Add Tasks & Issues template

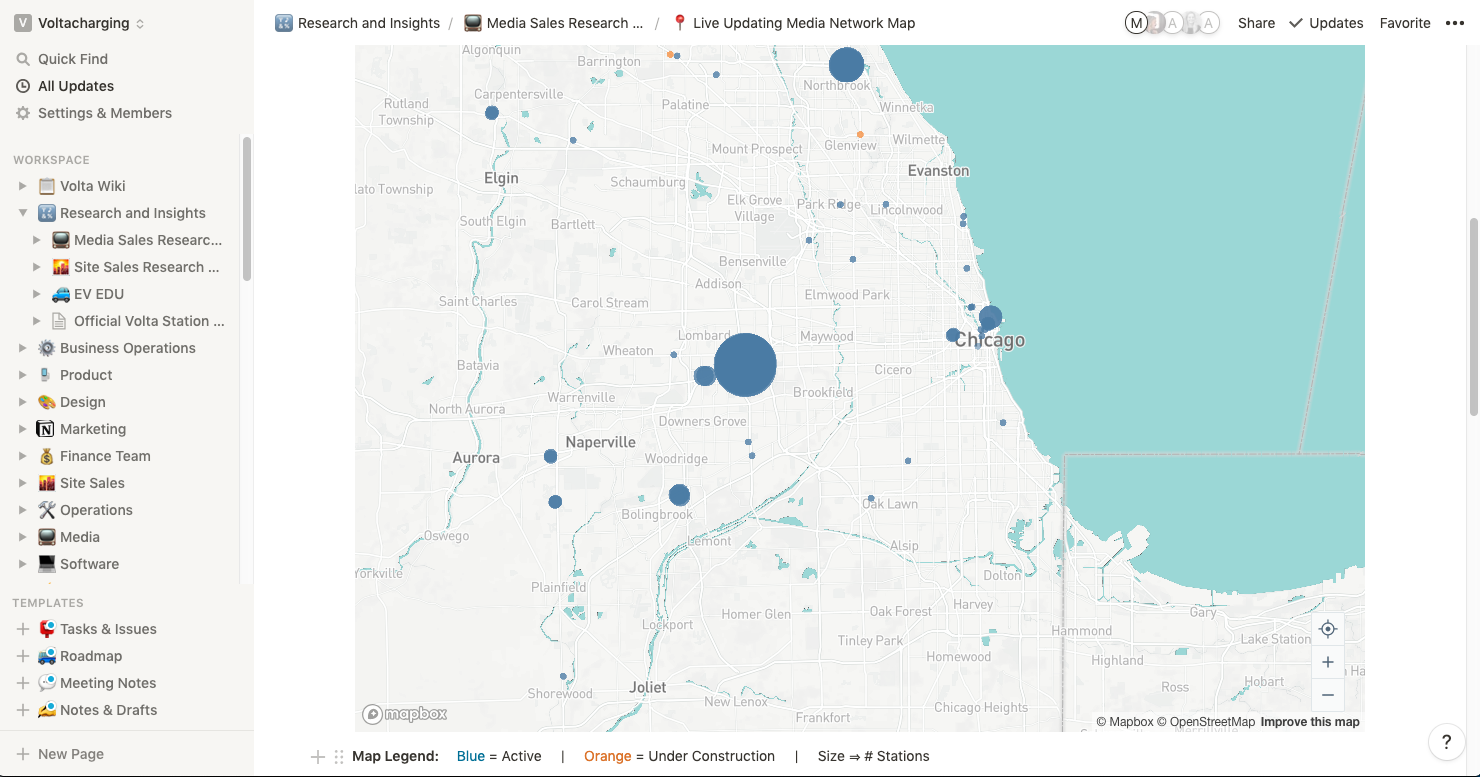(x=23, y=629)
